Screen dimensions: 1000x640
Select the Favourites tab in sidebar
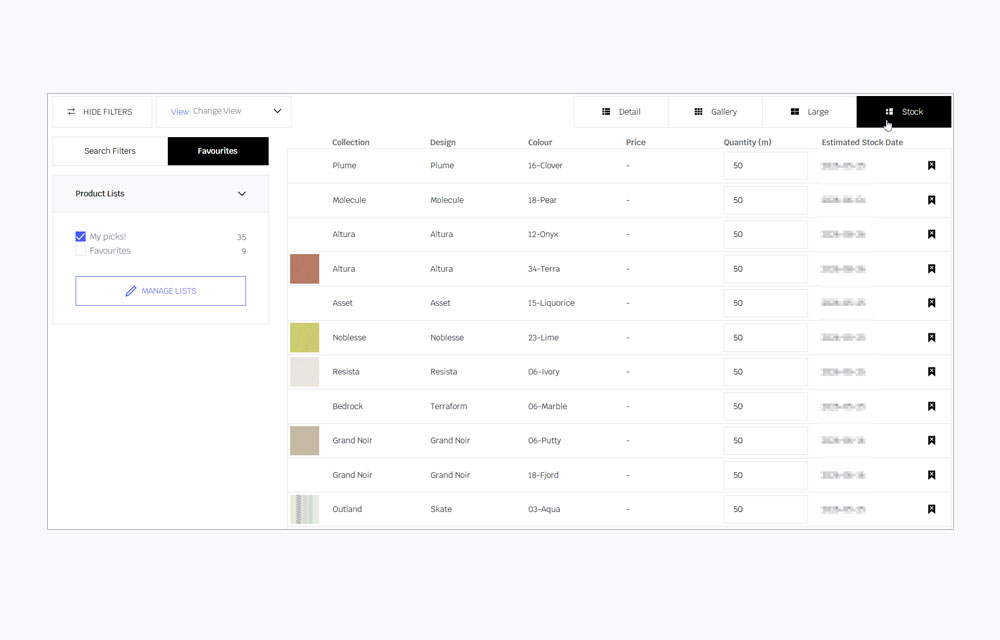217,151
